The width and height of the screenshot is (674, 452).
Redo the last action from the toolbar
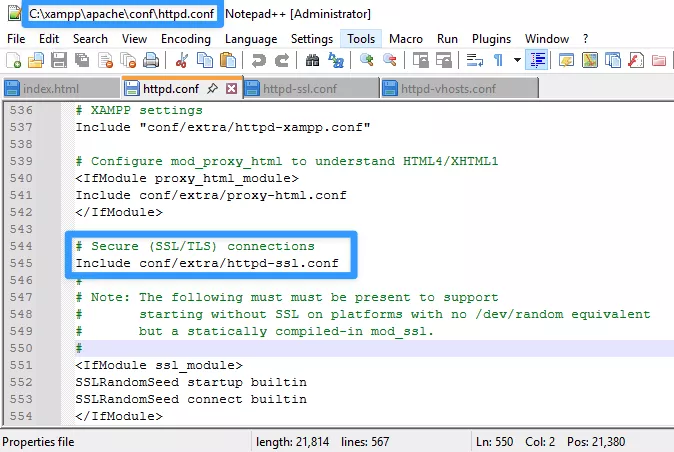point(282,60)
